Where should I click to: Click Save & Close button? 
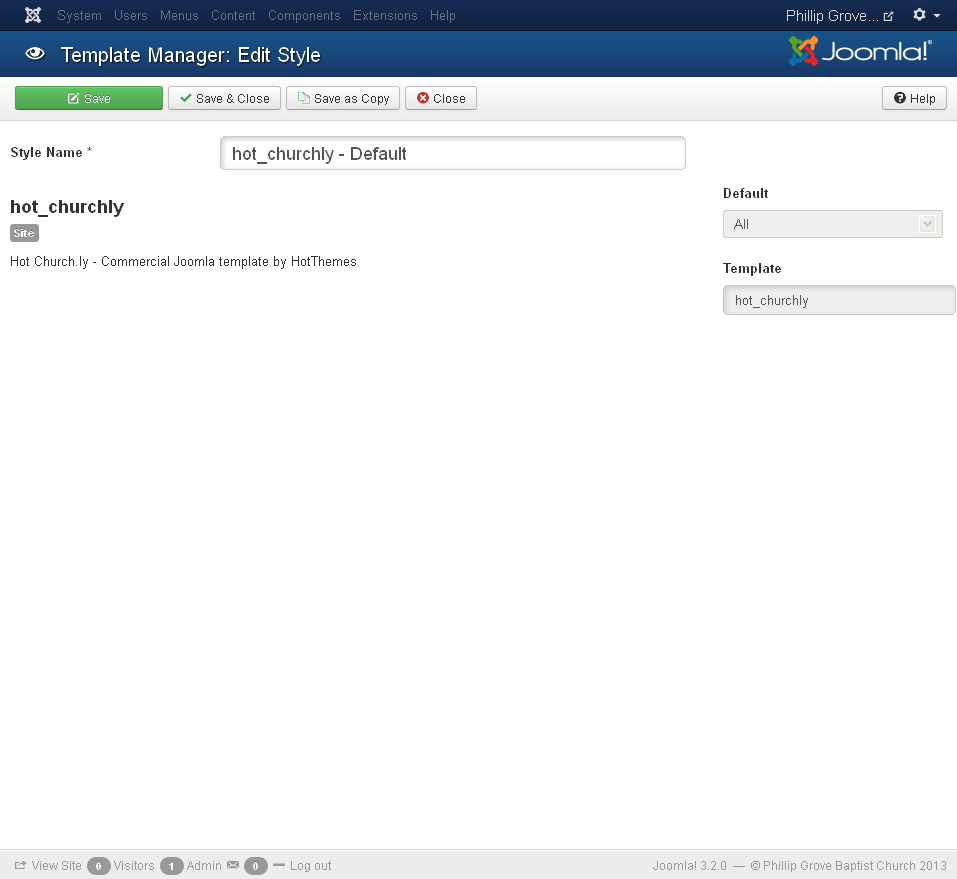tap(225, 98)
